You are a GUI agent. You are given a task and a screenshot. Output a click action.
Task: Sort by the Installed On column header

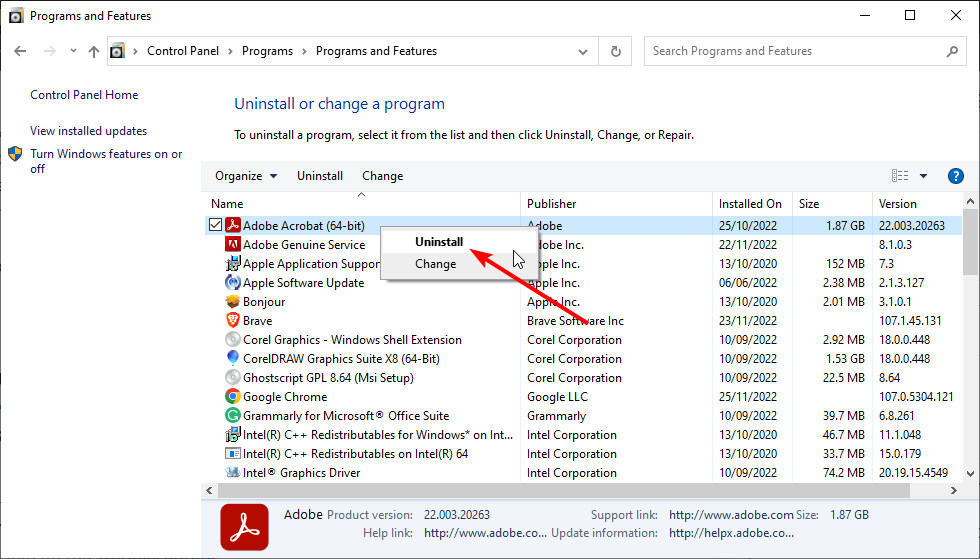(x=752, y=204)
